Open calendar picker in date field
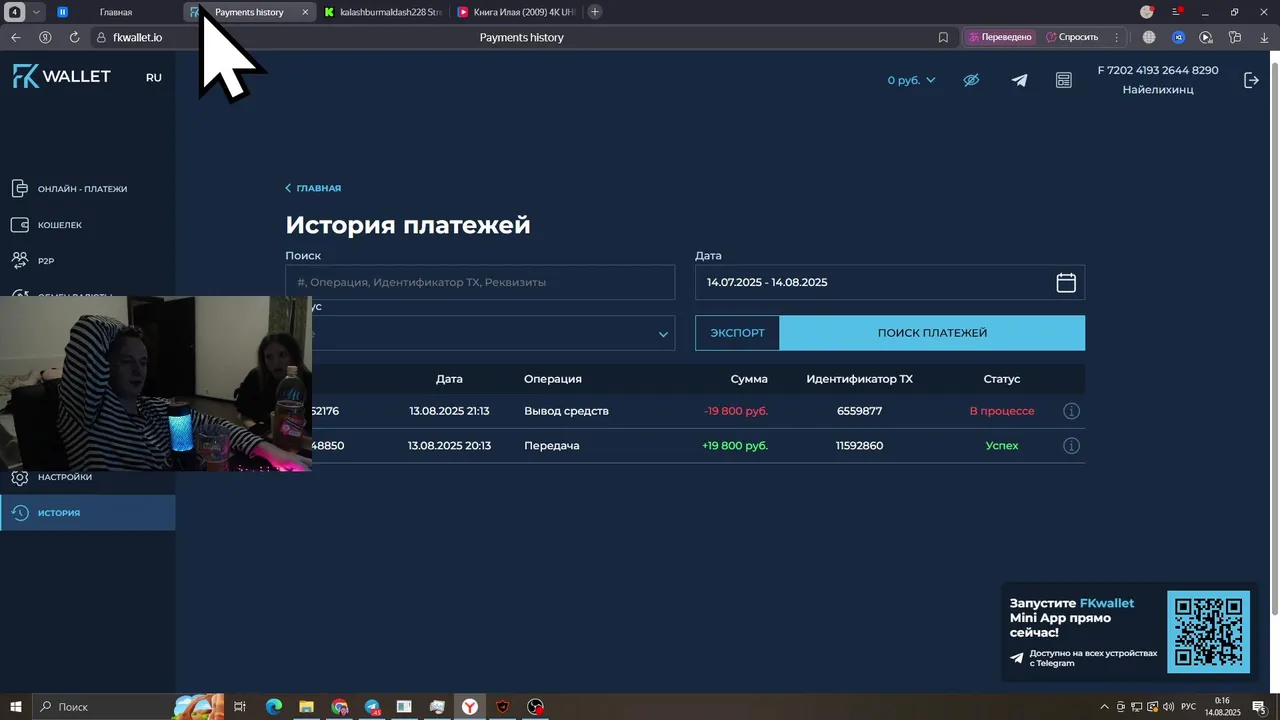Viewport: 1280px width, 720px height. [x=1066, y=282]
